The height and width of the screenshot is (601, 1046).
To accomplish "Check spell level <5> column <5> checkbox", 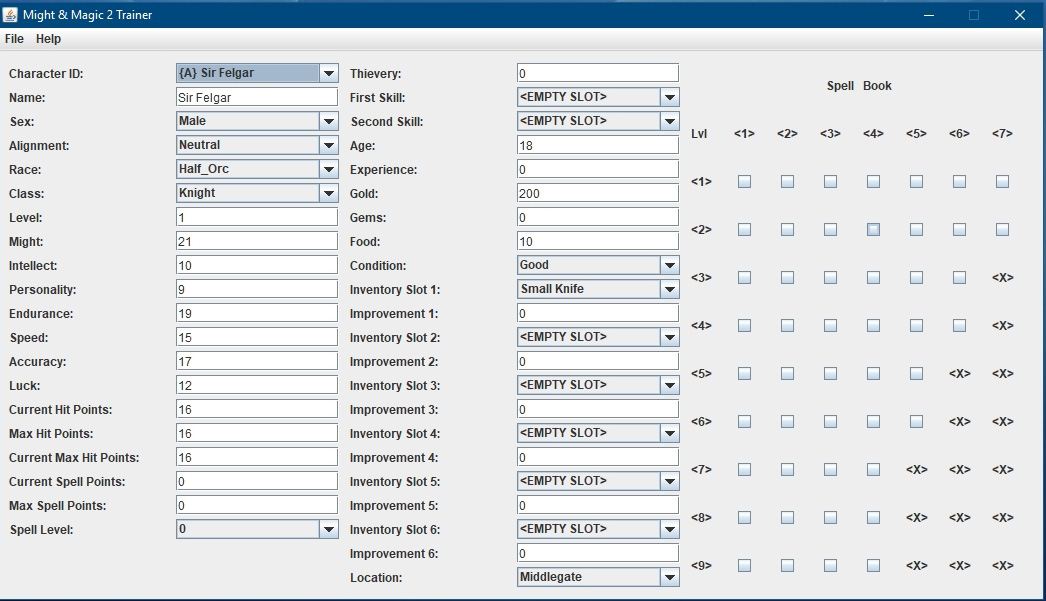I will click(917, 374).
